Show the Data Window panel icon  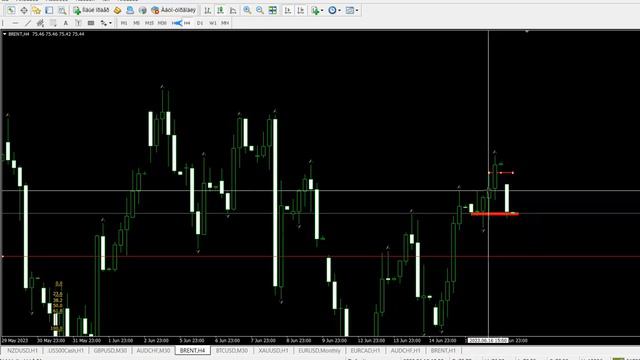click(x=49, y=10)
